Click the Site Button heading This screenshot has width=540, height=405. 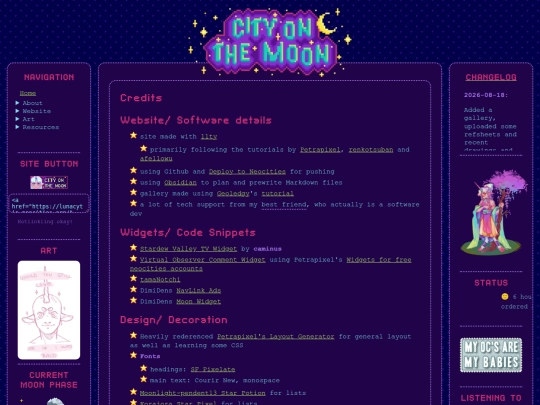click(x=49, y=164)
